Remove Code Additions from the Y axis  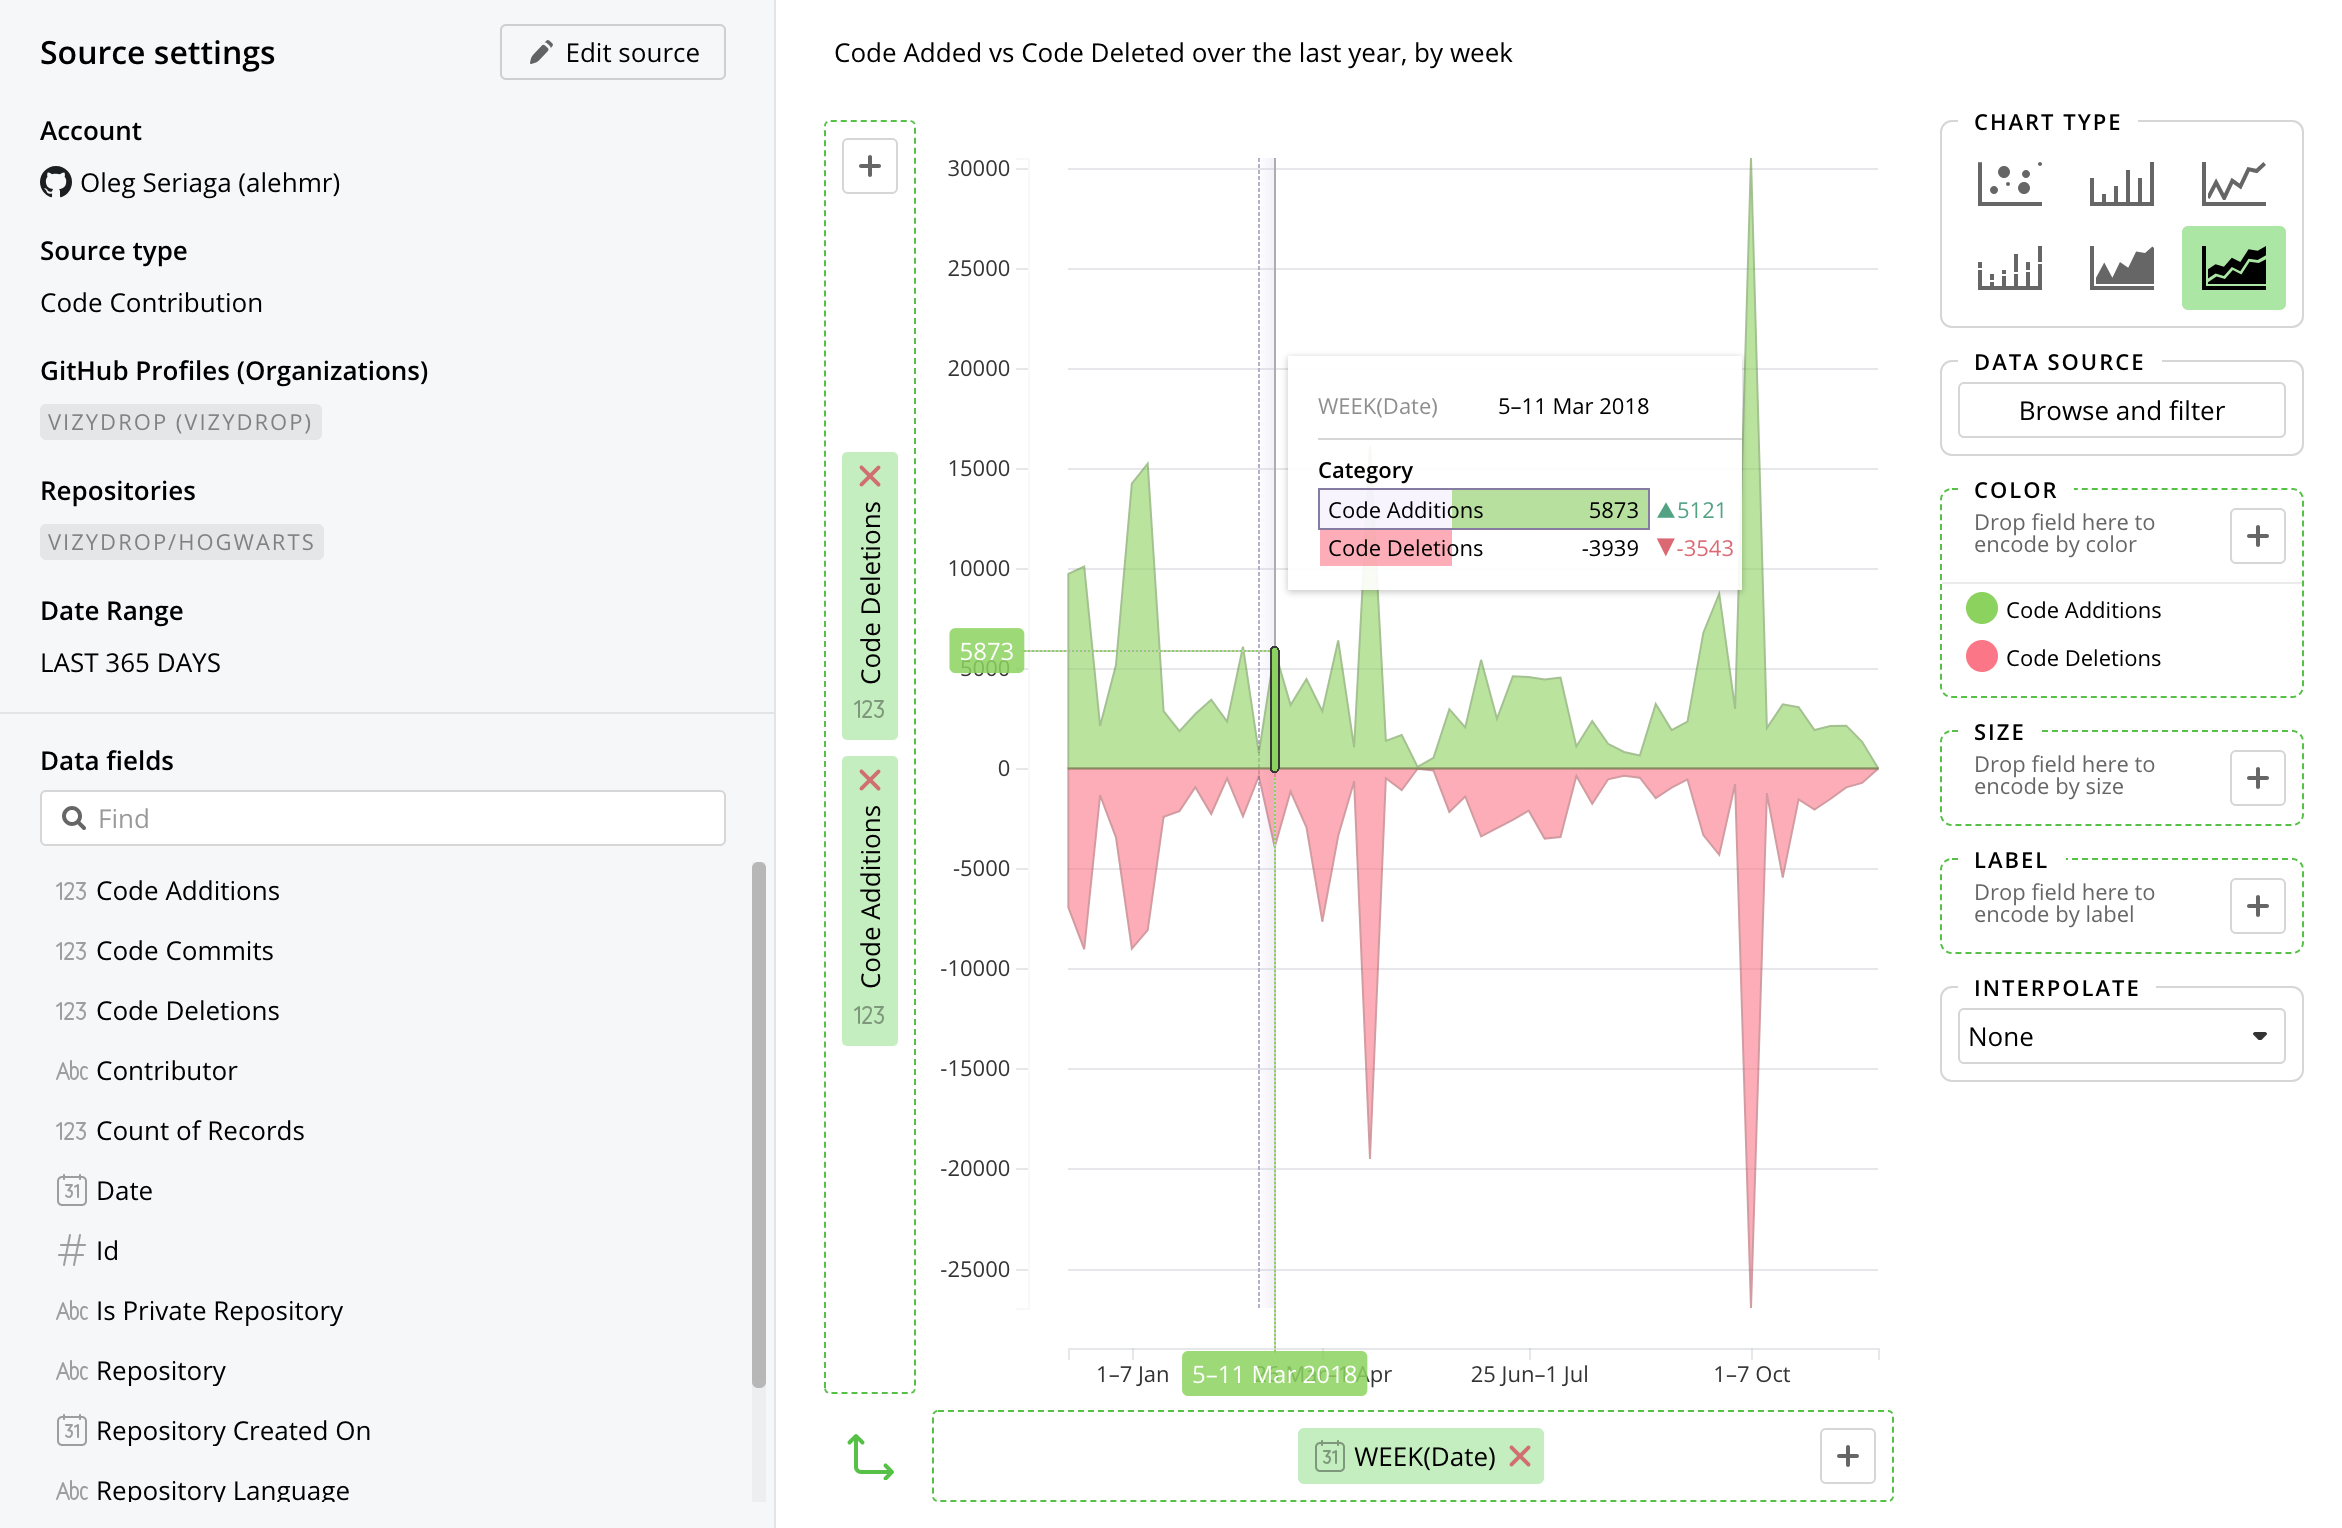[x=870, y=780]
